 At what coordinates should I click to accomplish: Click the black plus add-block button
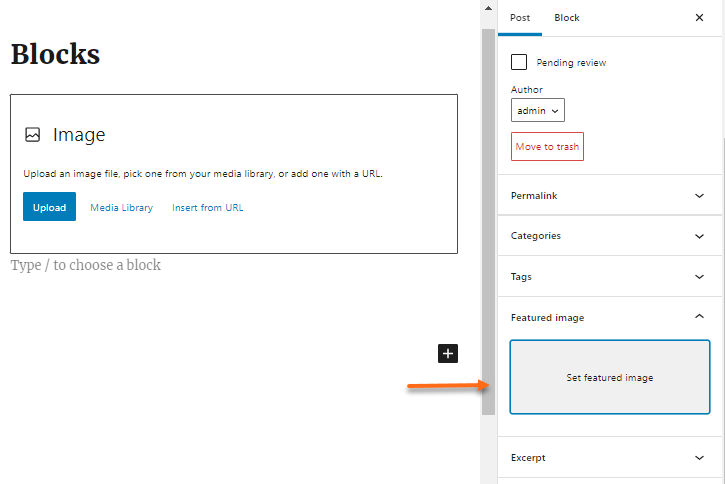[x=448, y=353]
